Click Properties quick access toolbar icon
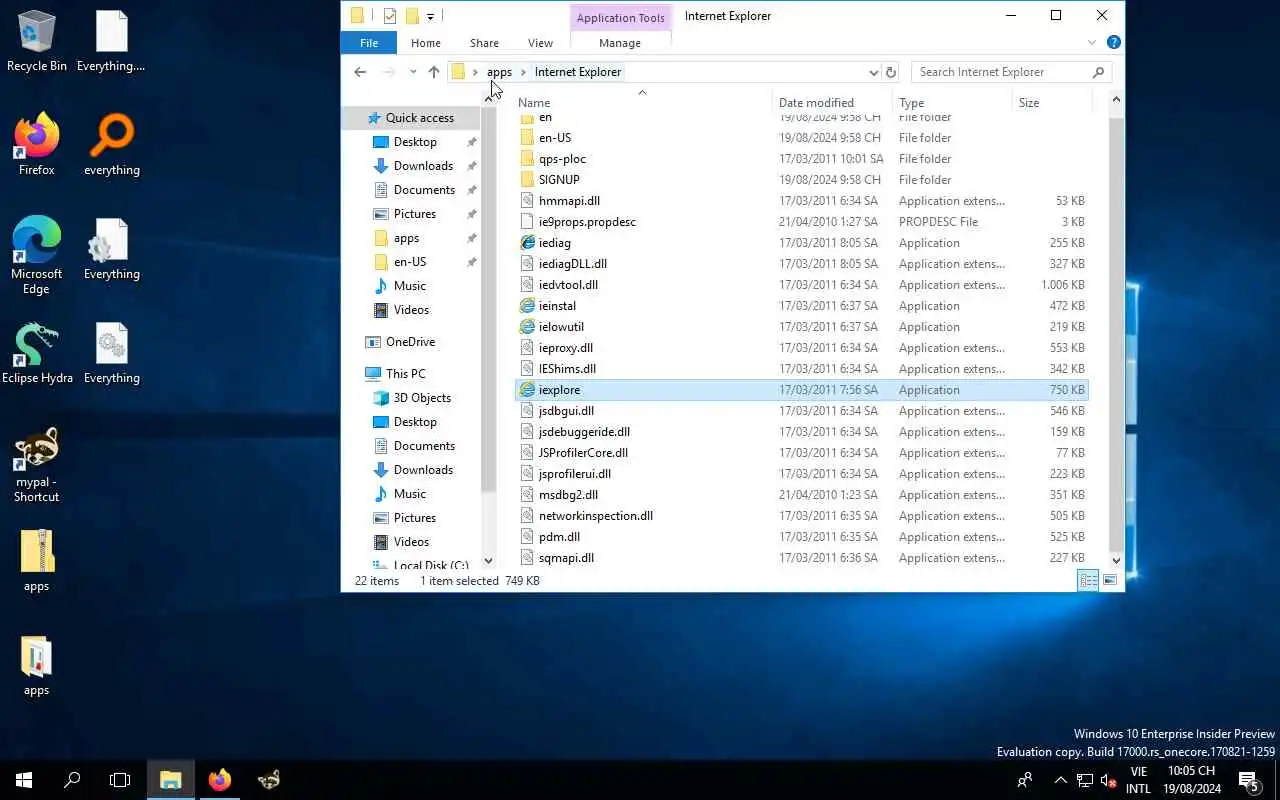Viewport: 1280px width, 800px height. click(x=390, y=16)
